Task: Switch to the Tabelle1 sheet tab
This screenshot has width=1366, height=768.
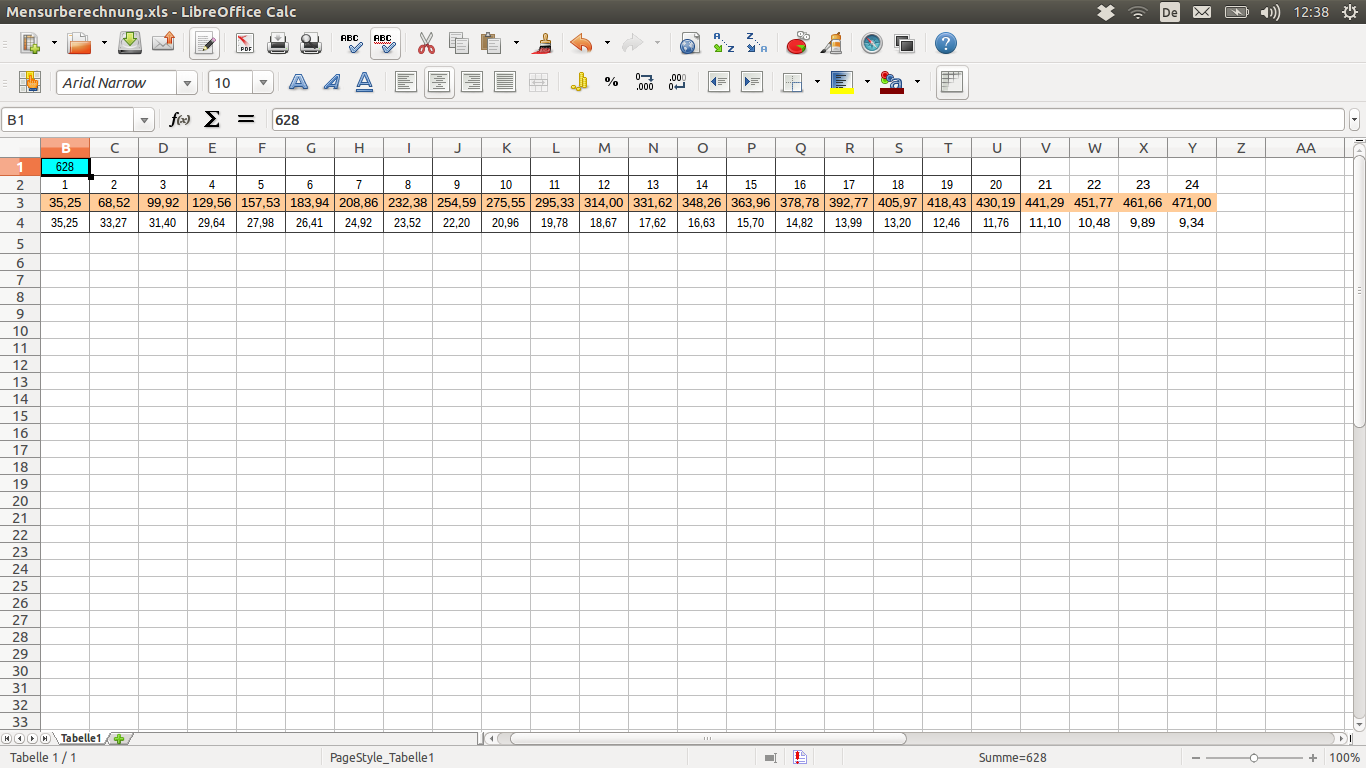Action: point(81,738)
